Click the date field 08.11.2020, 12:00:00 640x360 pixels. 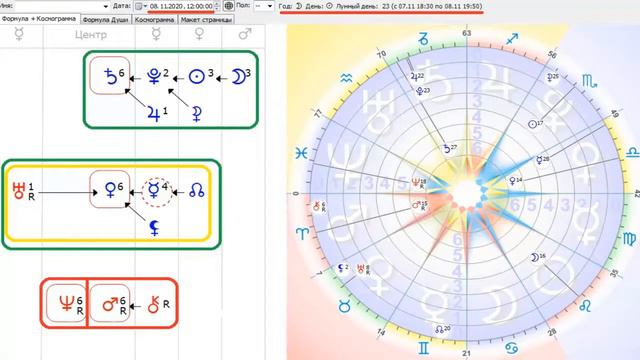[181, 6]
